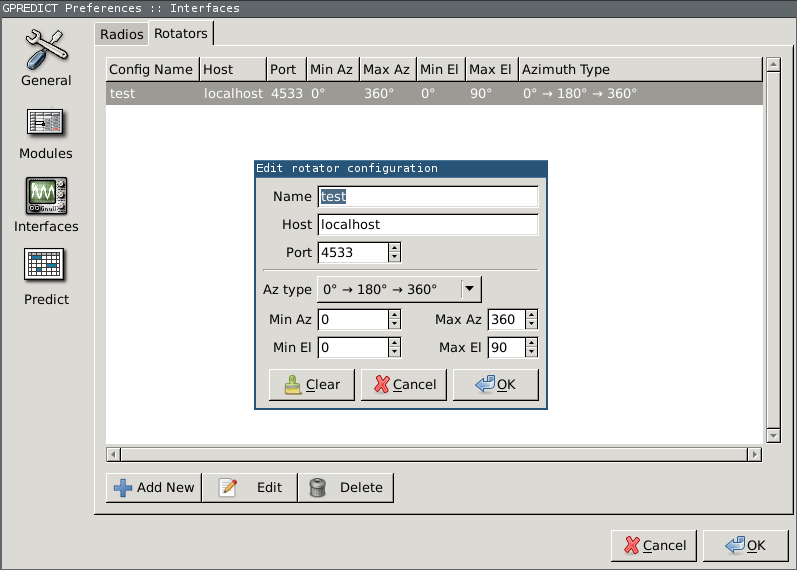Click Cancel in rotator edit dialog
Viewport: 797px width, 570px height.
[x=403, y=384]
